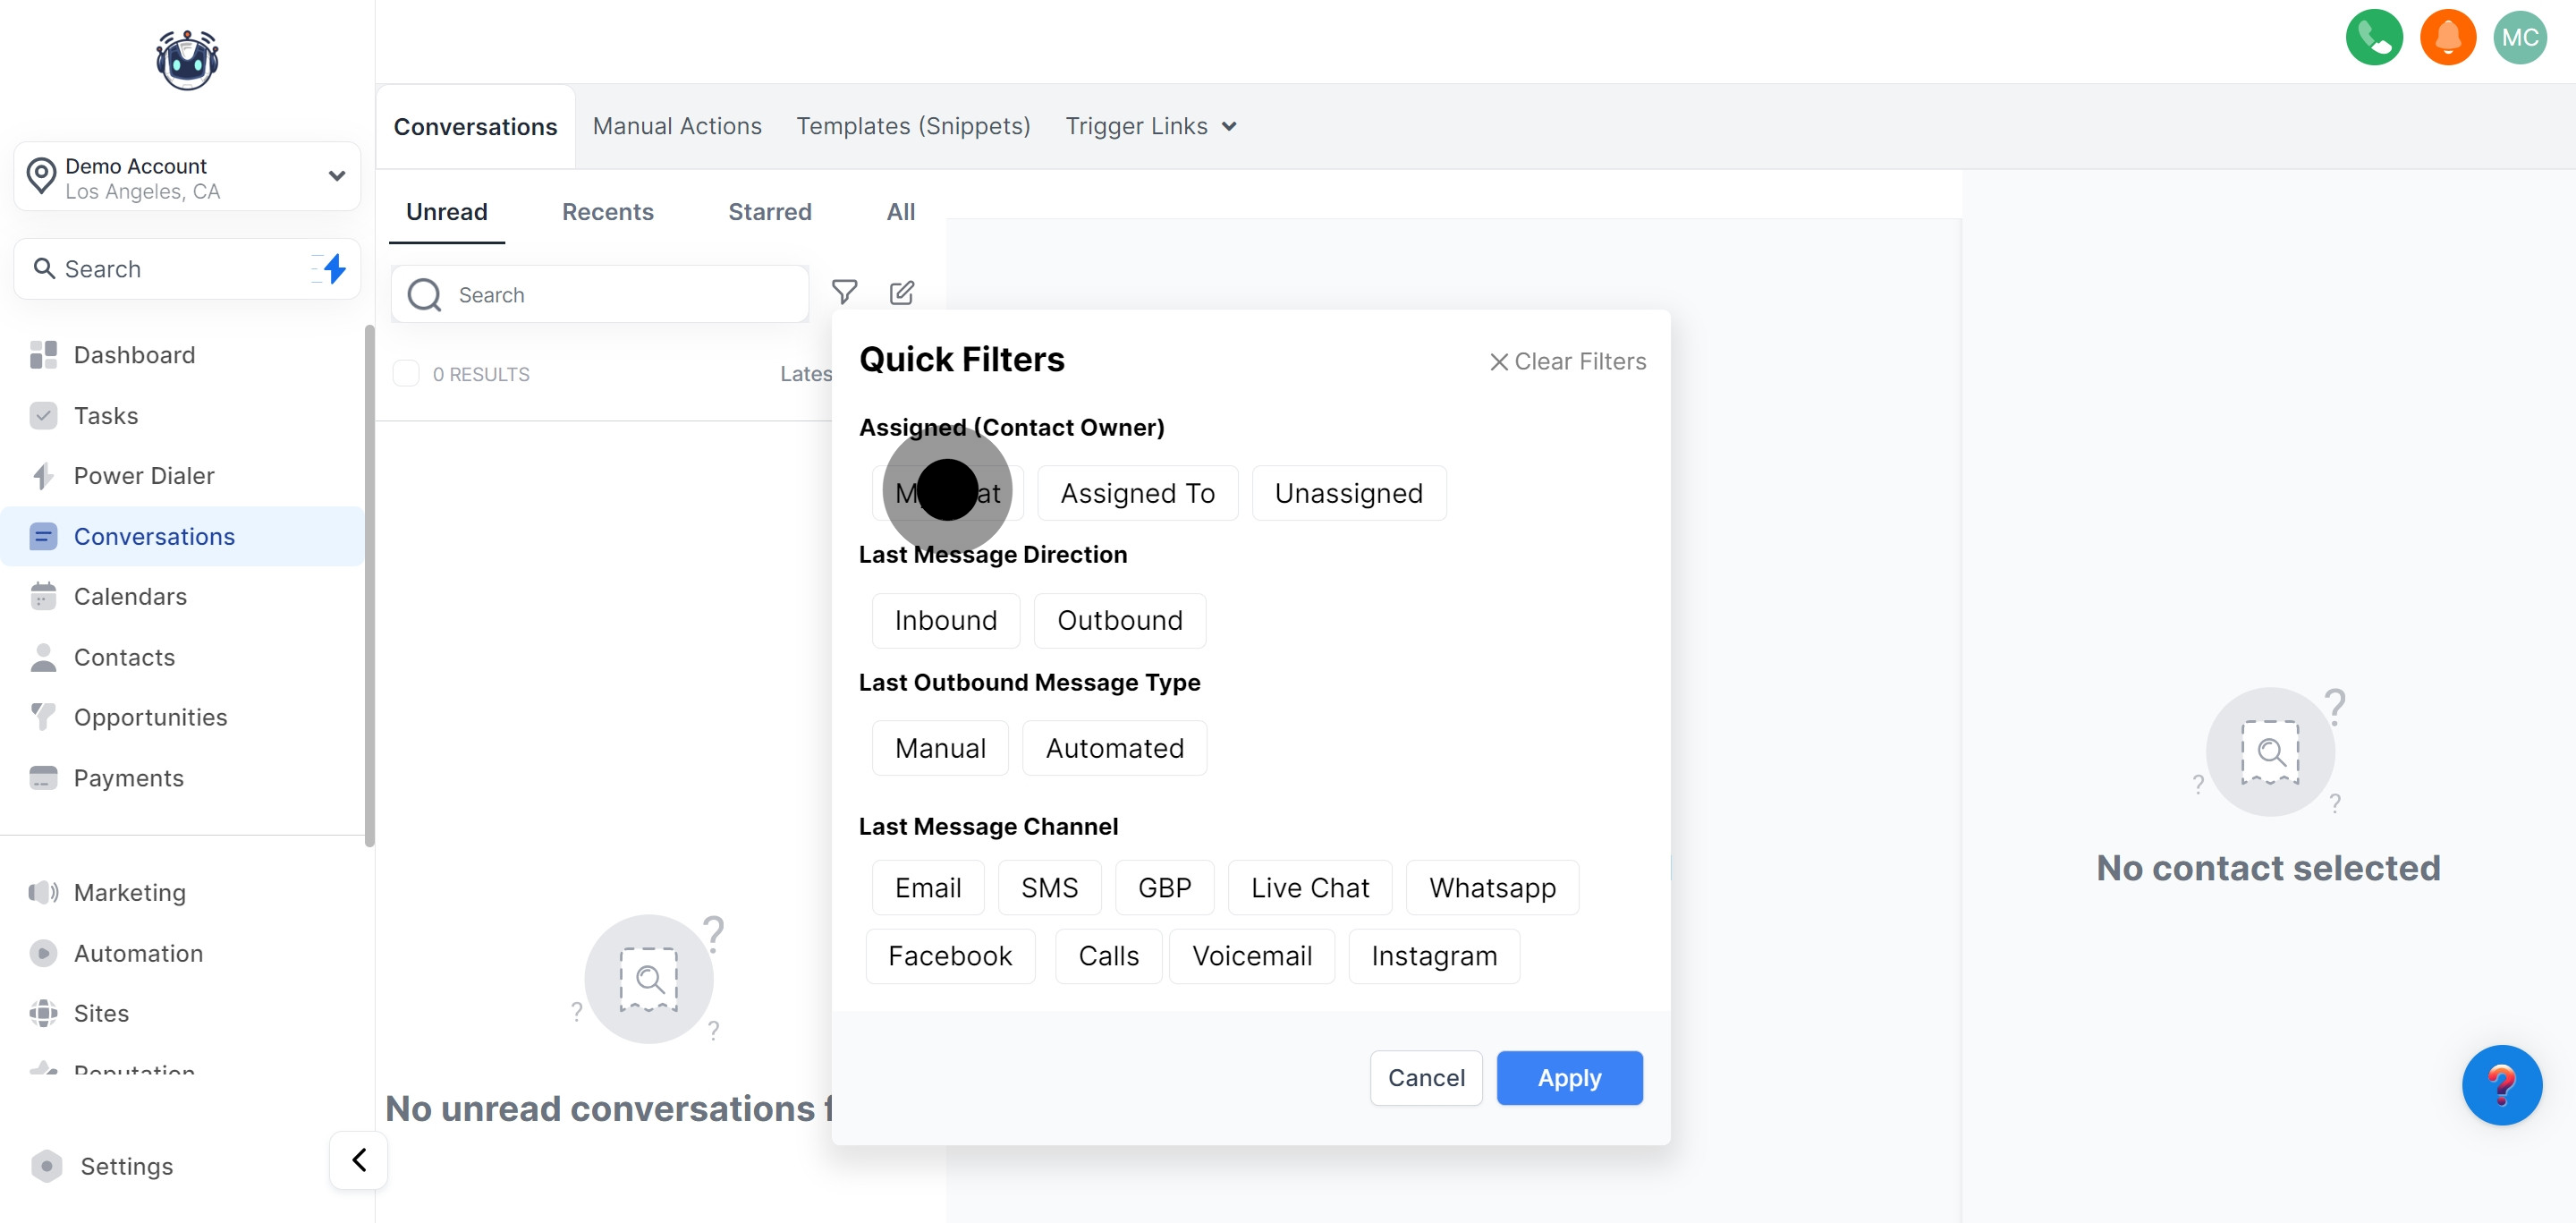Viewport: 2576px width, 1223px height.
Task: Click the blue help question button
Action: pyautogui.click(x=2501, y=1085)
